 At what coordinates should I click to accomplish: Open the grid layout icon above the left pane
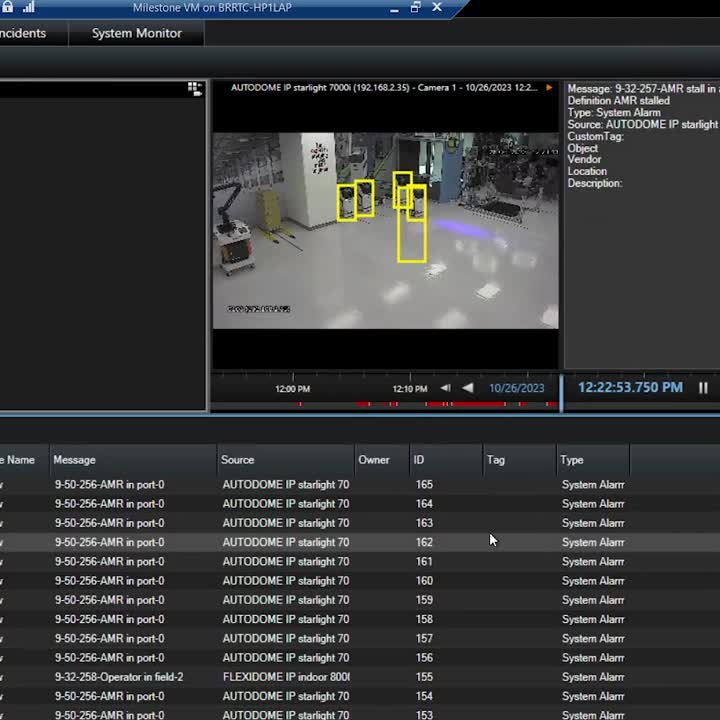(x=195, y=89)
